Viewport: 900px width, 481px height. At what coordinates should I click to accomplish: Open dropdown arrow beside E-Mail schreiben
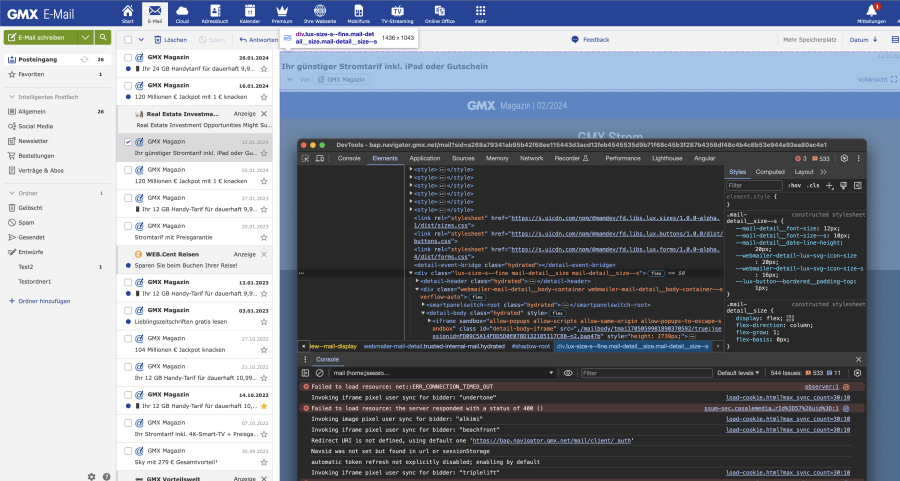(87, 37)
